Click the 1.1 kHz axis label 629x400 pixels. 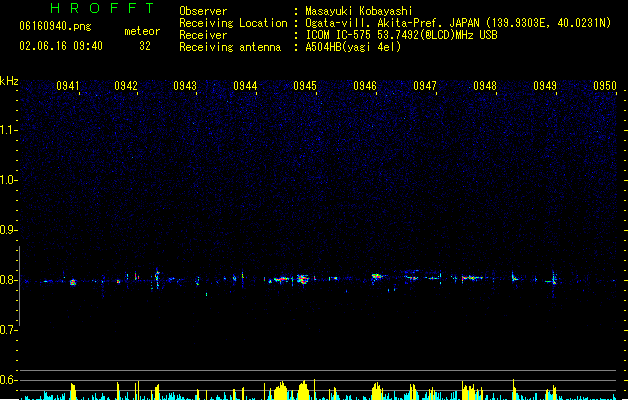(x=8, y=130)
